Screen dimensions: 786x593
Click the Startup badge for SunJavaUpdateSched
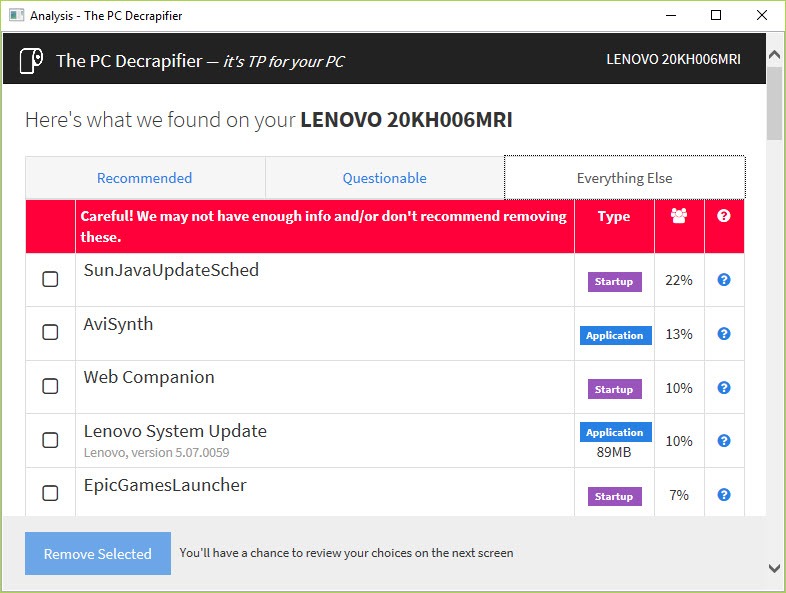point(614,282)
